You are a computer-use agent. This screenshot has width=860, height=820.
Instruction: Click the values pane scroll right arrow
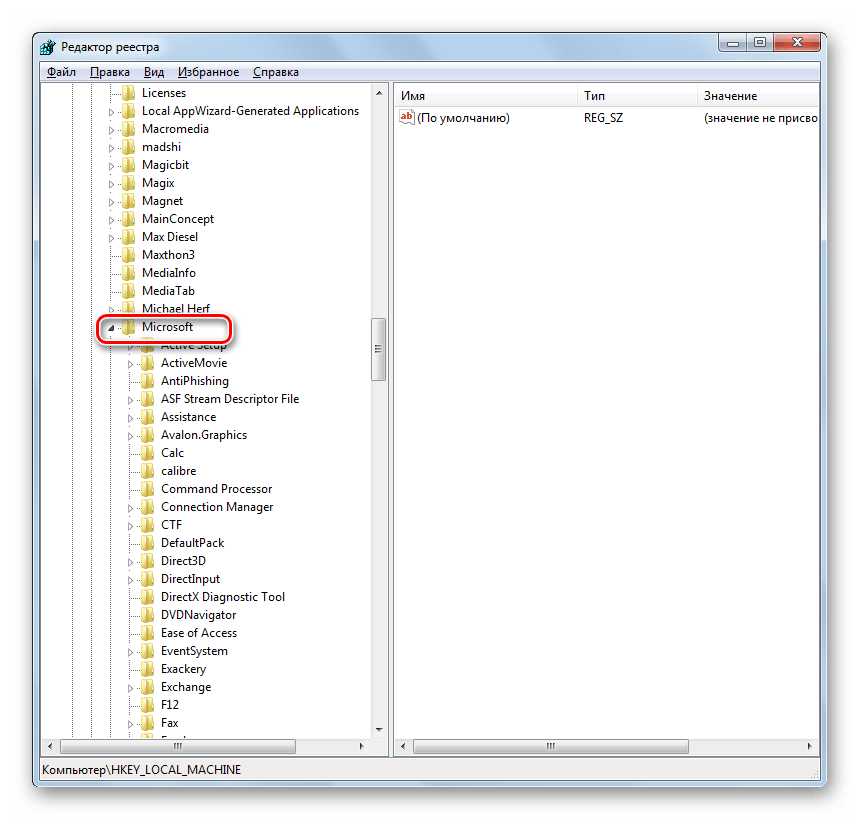pos(810,747)
